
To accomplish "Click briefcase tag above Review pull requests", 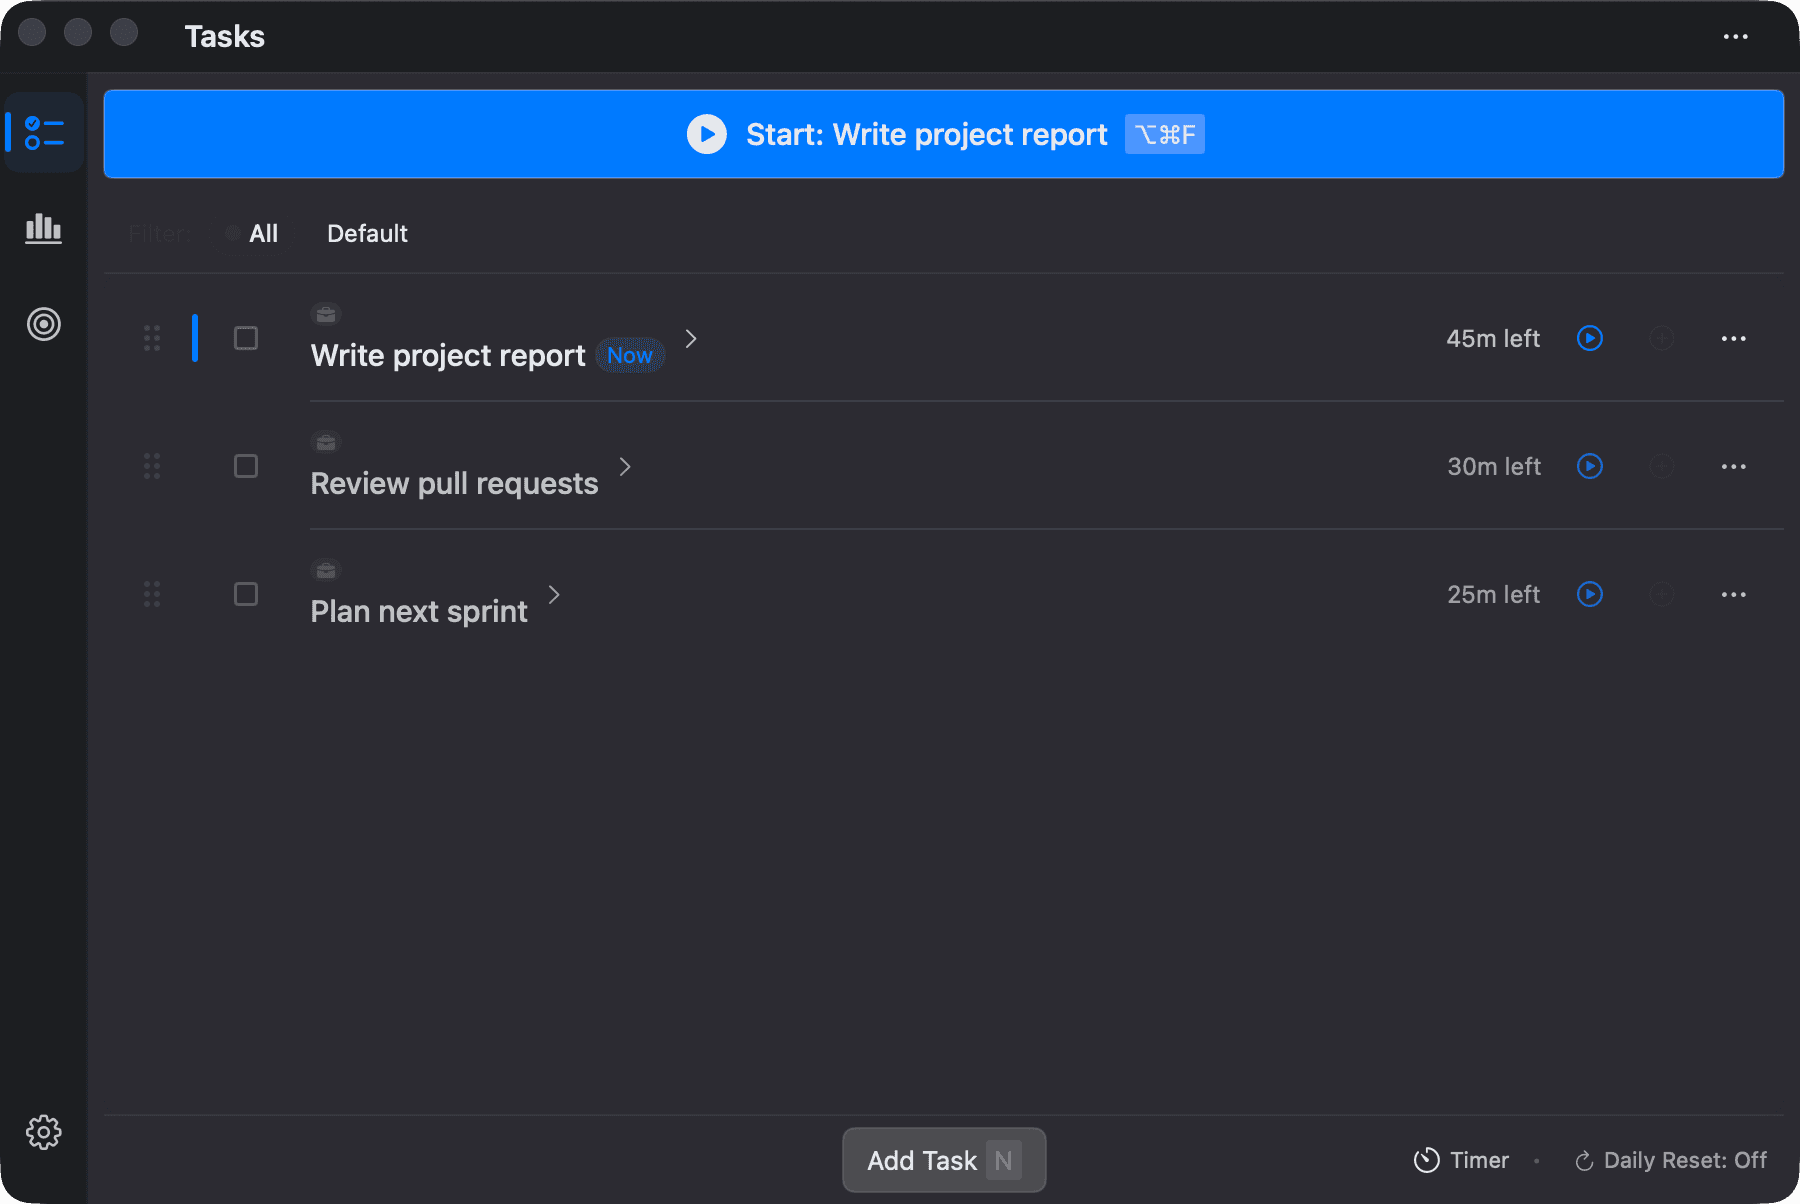I will pyautogui.click(x=326, y=442).
